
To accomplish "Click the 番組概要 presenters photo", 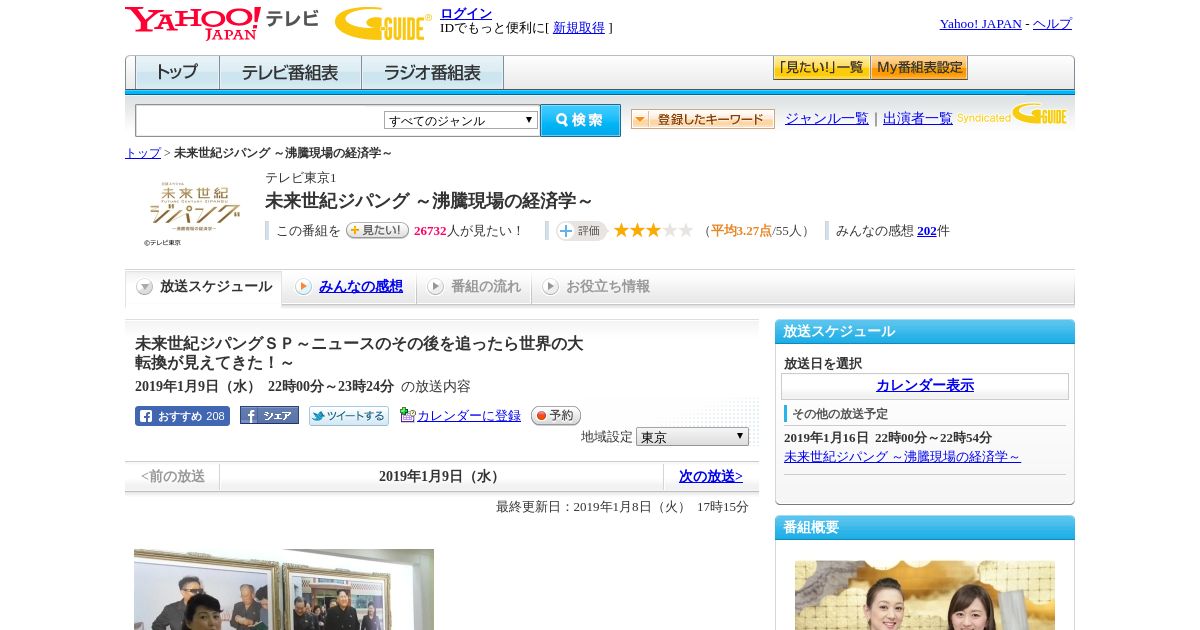I will pos(925,595).
